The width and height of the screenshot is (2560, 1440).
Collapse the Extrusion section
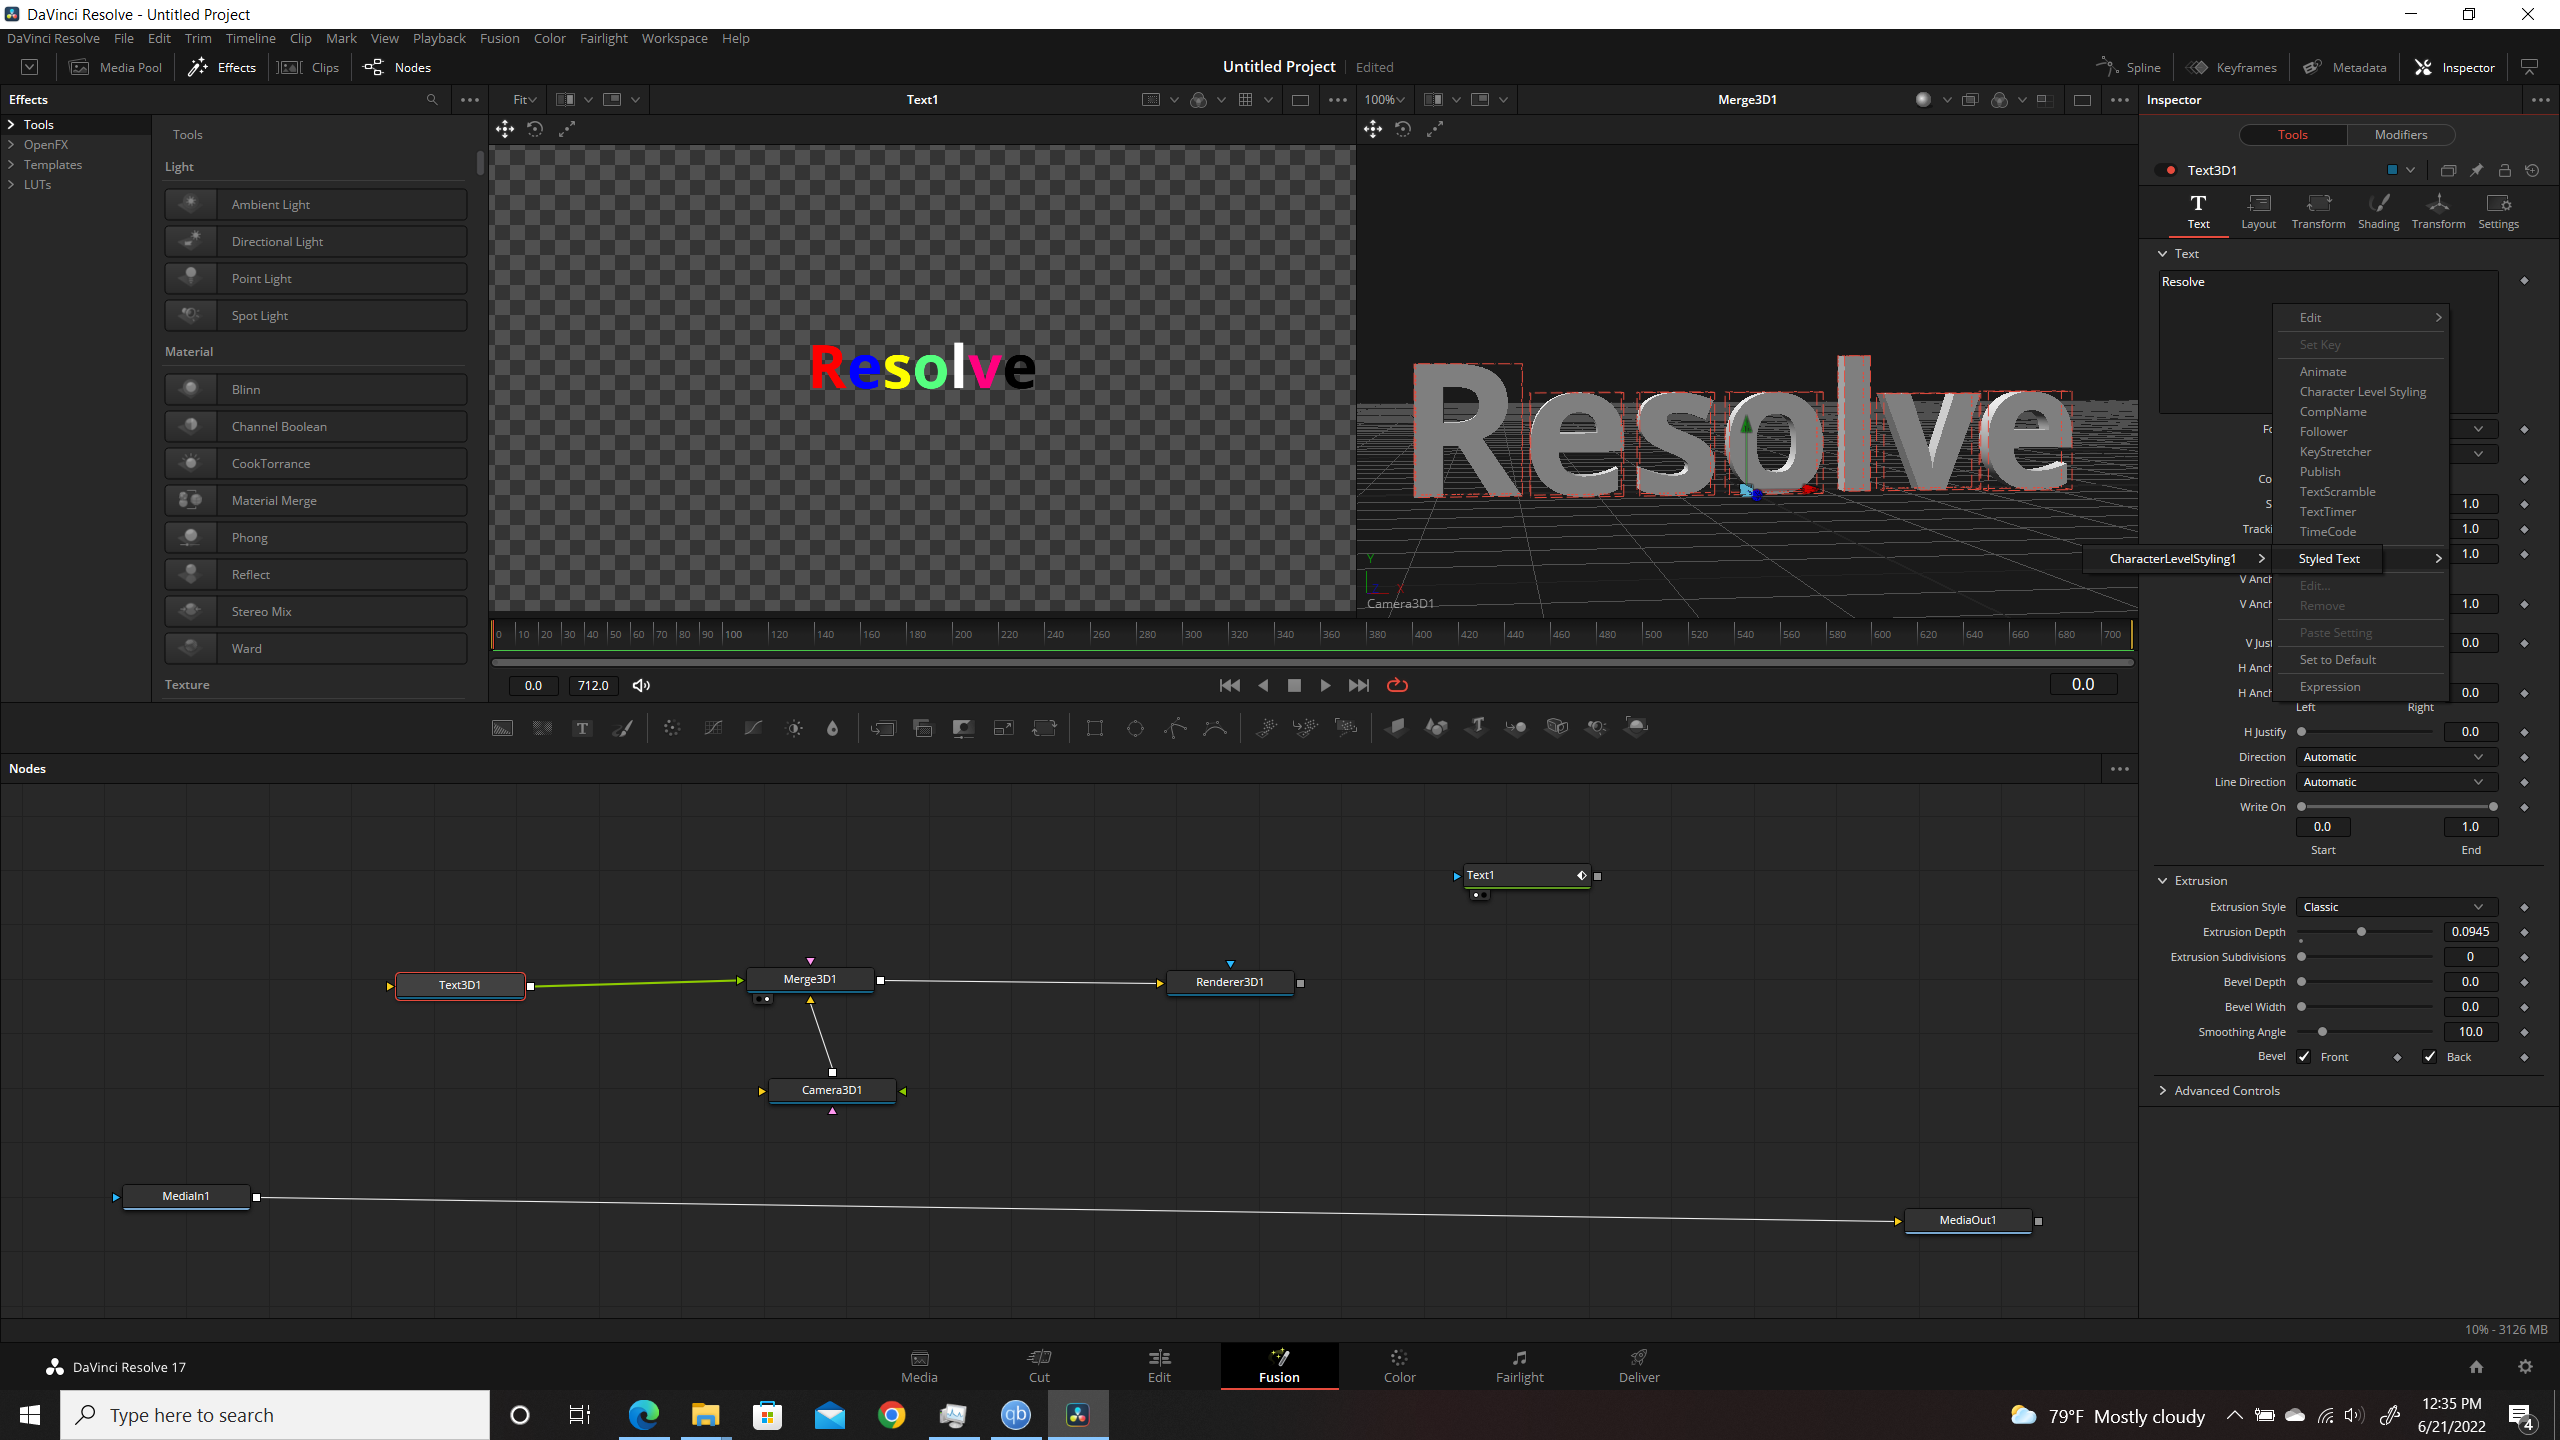pos(2163,881)
